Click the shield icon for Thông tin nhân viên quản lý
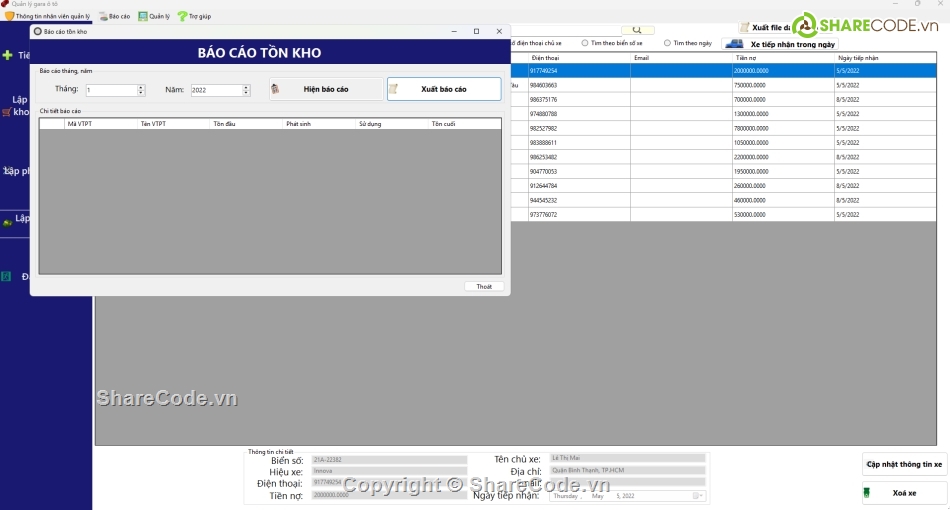Viewport: 950px width, 510px height. [9, 16]
